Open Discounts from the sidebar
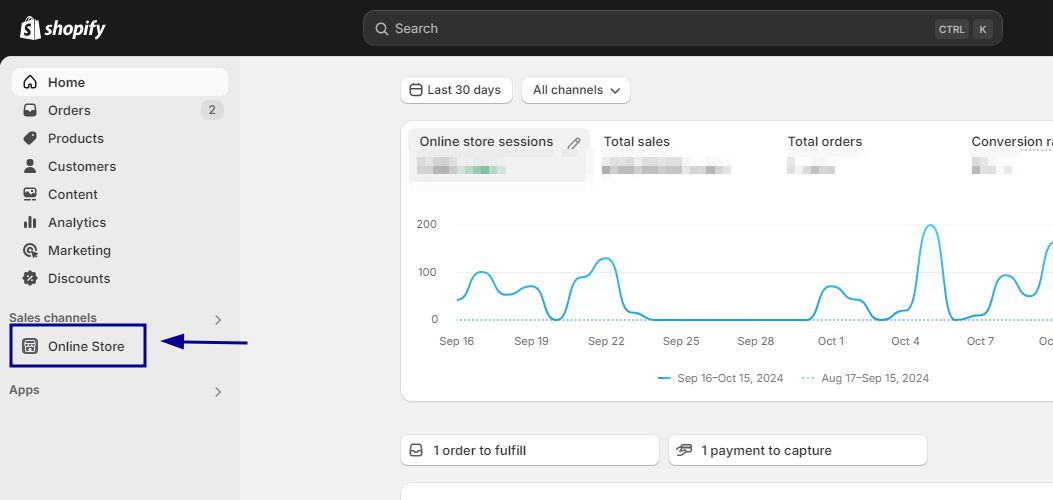1053x500 pixels. [120, 278]
